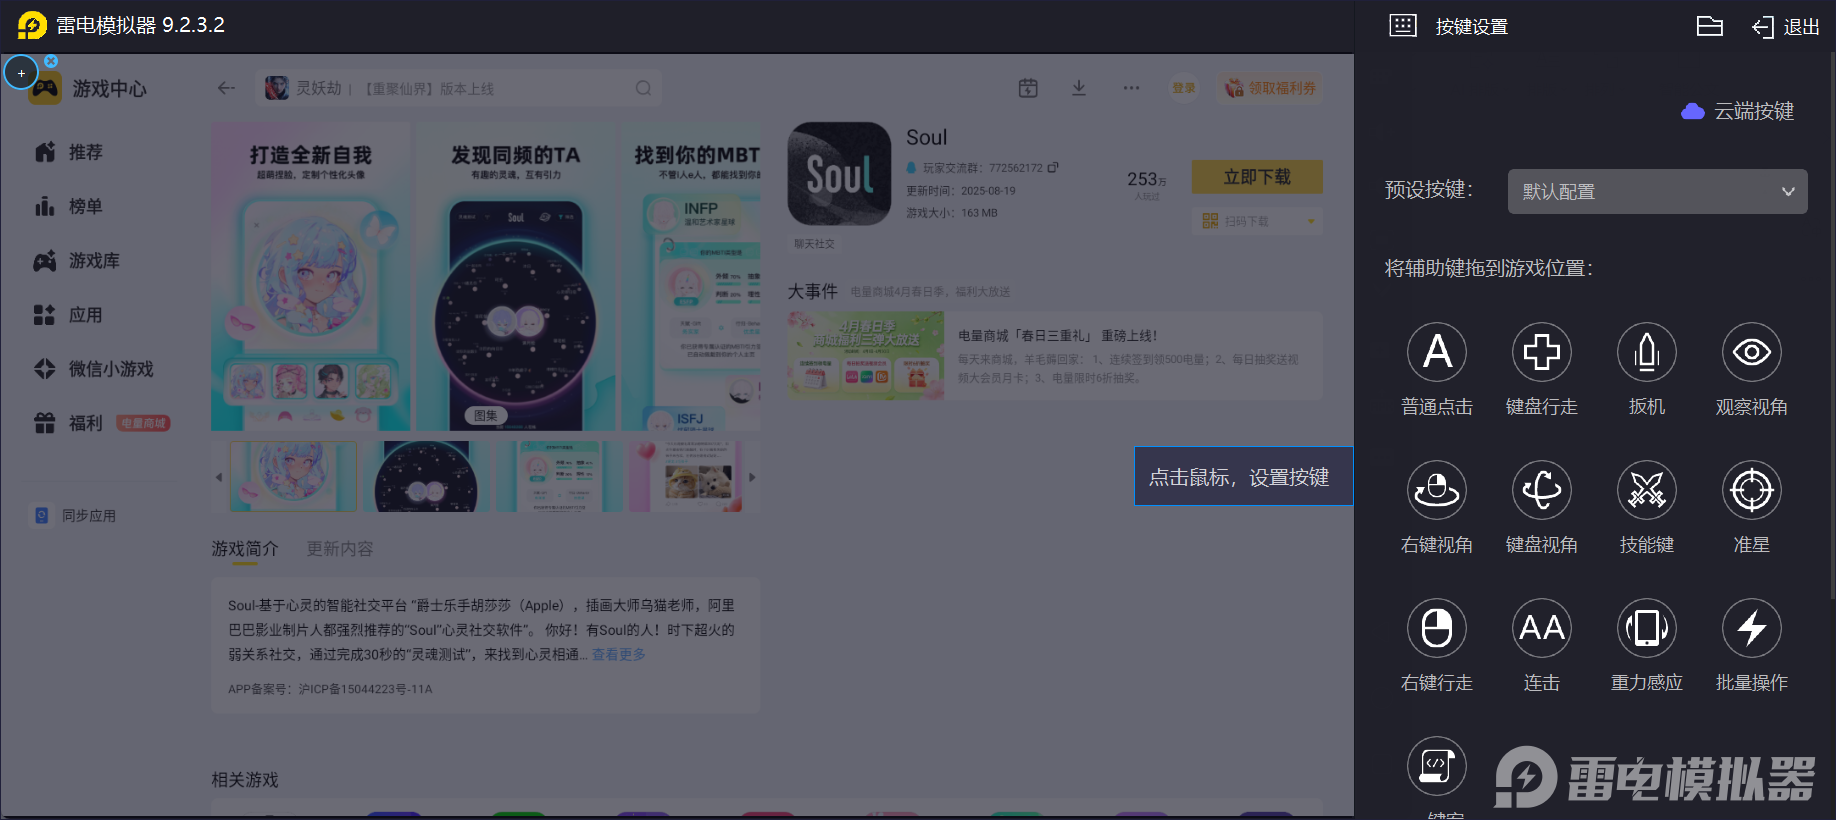
Task: Pick the 批量操作 lightning bolt icon
Action: pos(1752,628)
